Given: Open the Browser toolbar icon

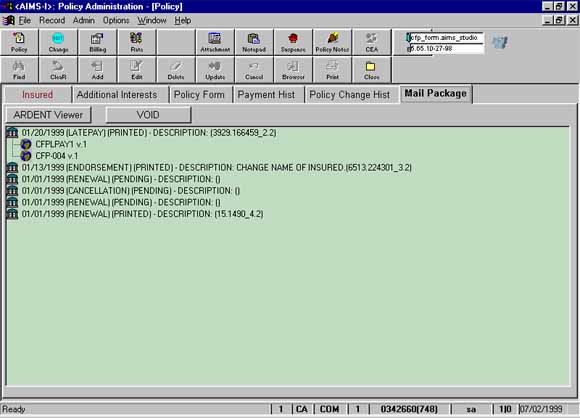Looking at the screenshot, I should coord(293,70).
